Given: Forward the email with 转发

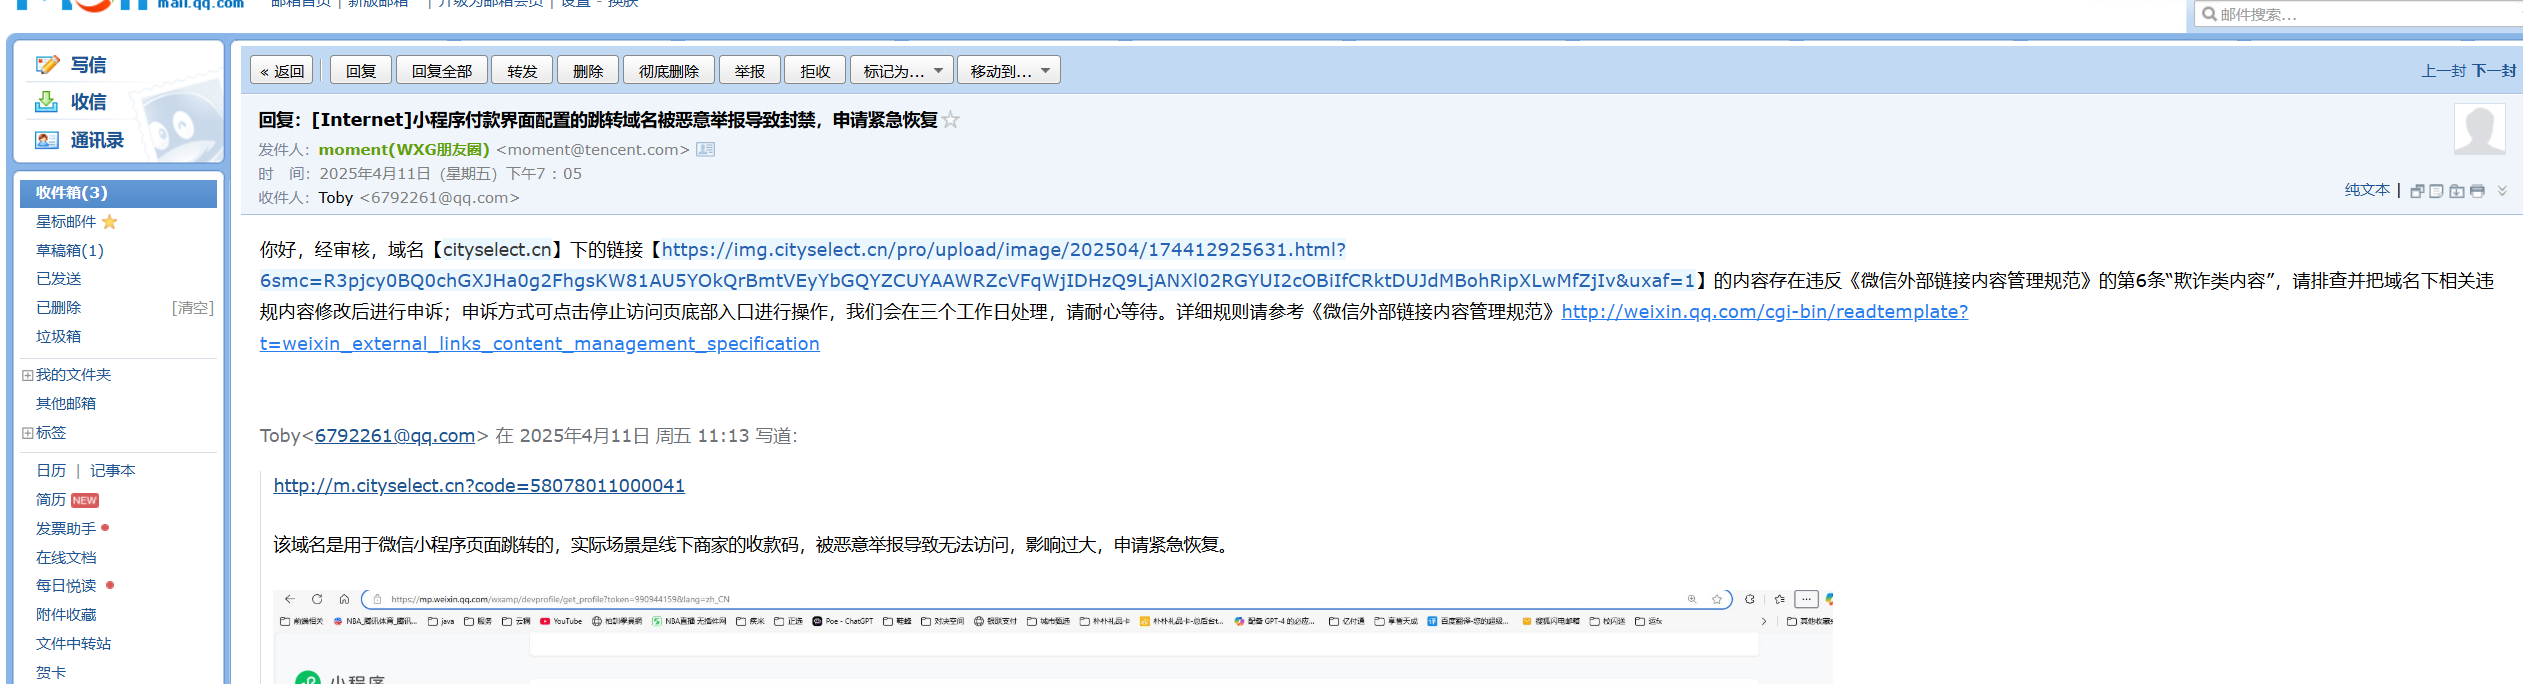Looking at the screenshot, I should (x=522, y=71).
